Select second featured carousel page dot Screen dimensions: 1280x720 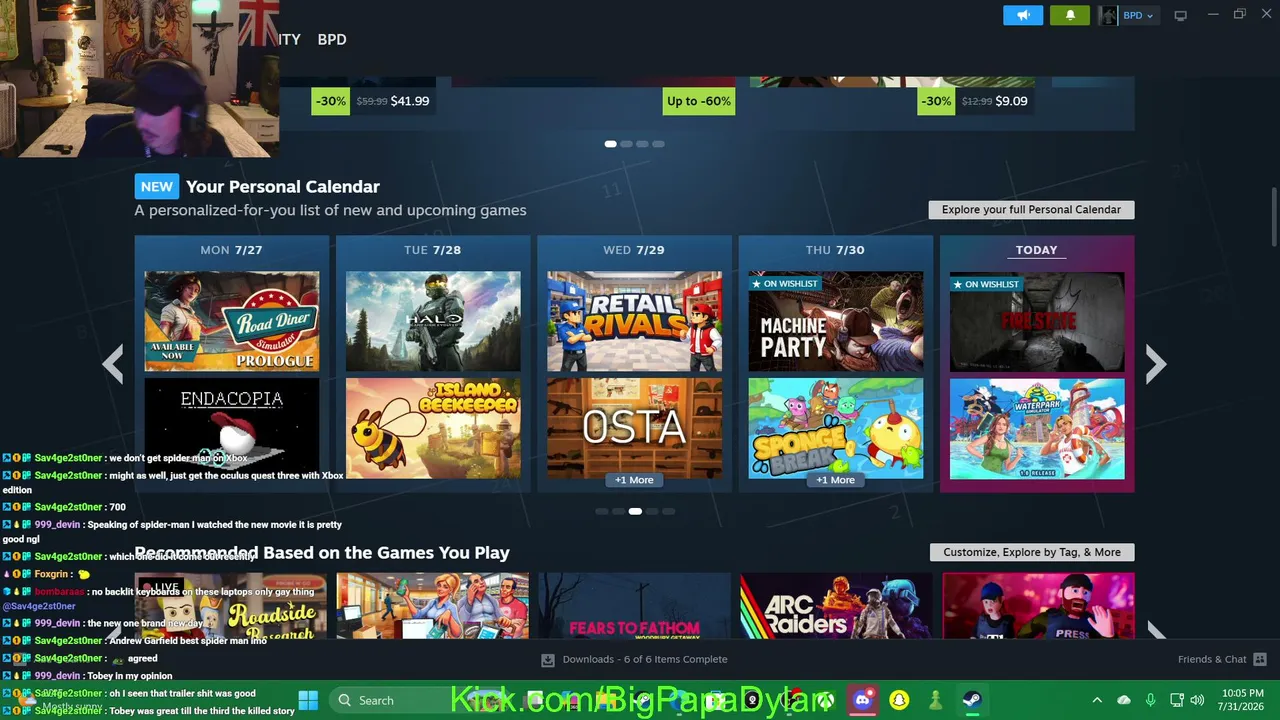(x=626, y=144)
